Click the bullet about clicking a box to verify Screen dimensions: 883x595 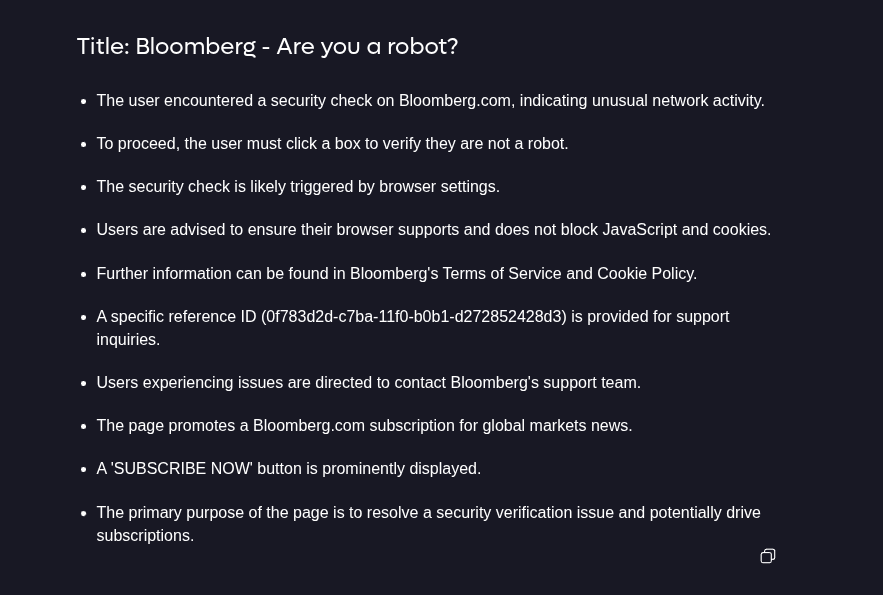coord(332,144)
